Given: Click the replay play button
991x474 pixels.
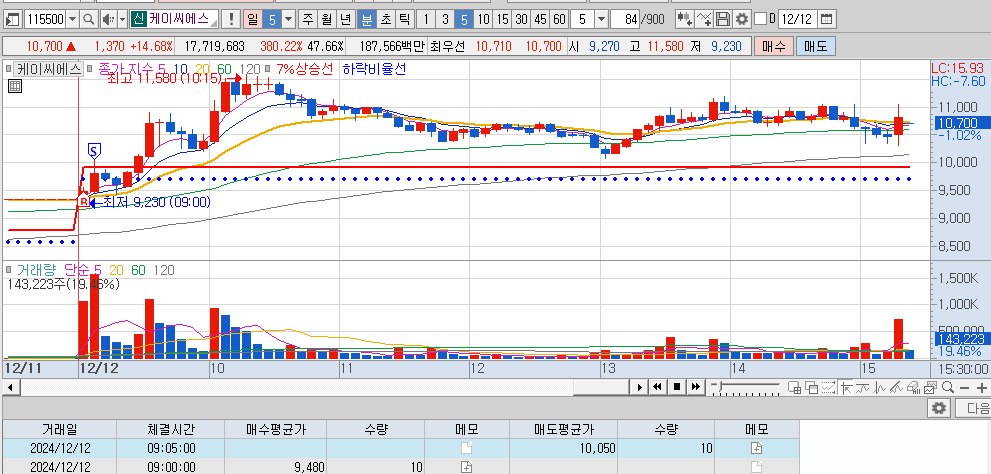Looking at the screenshot, I should (640, 387).
